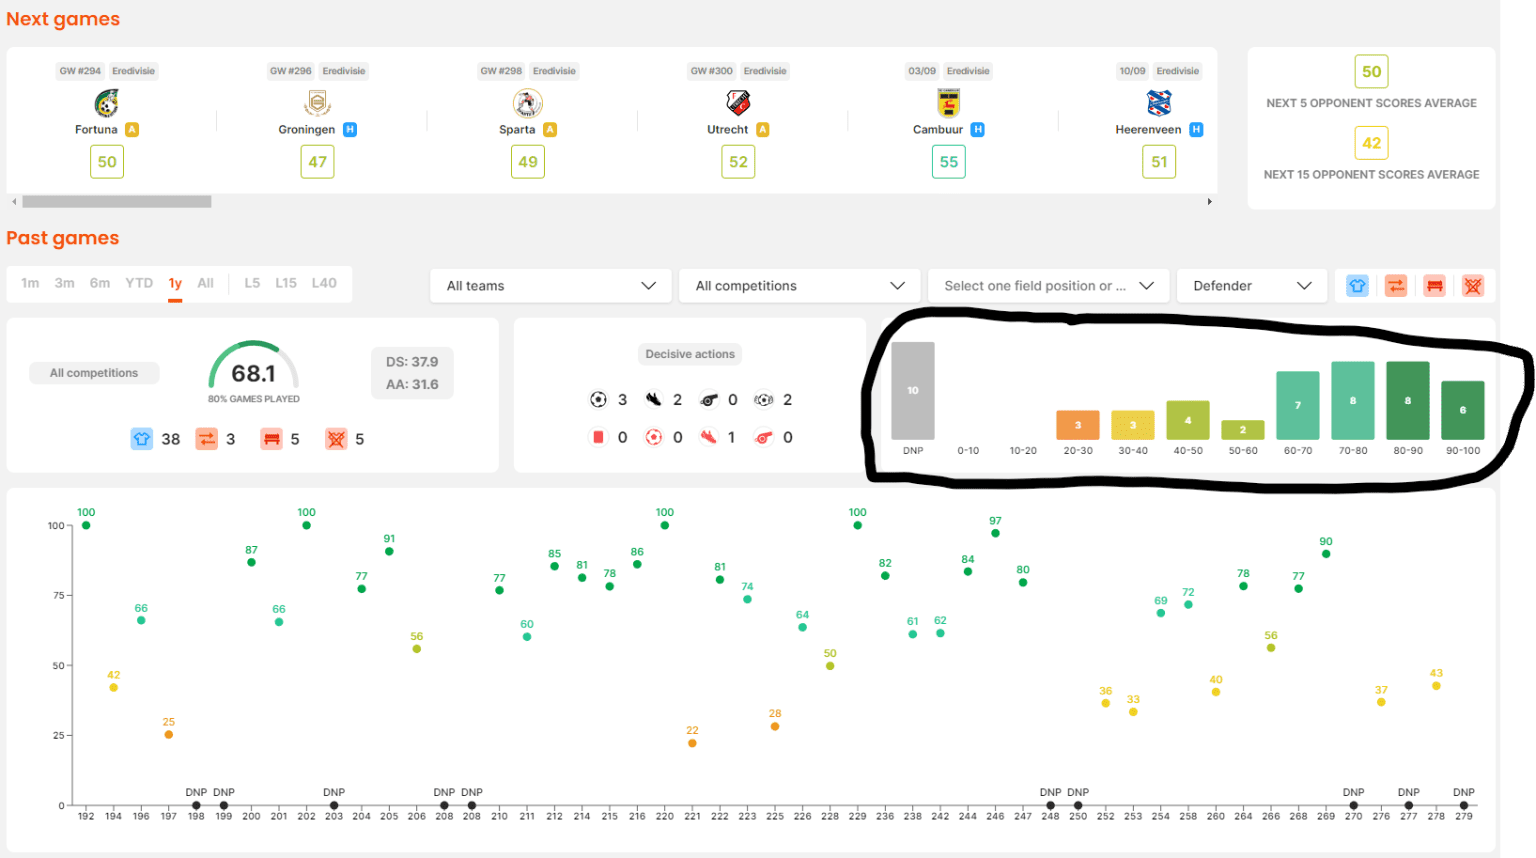The image size is (1536, 858).
Task: Click the 70-80 histogram bar
Action: [1353, 400]
